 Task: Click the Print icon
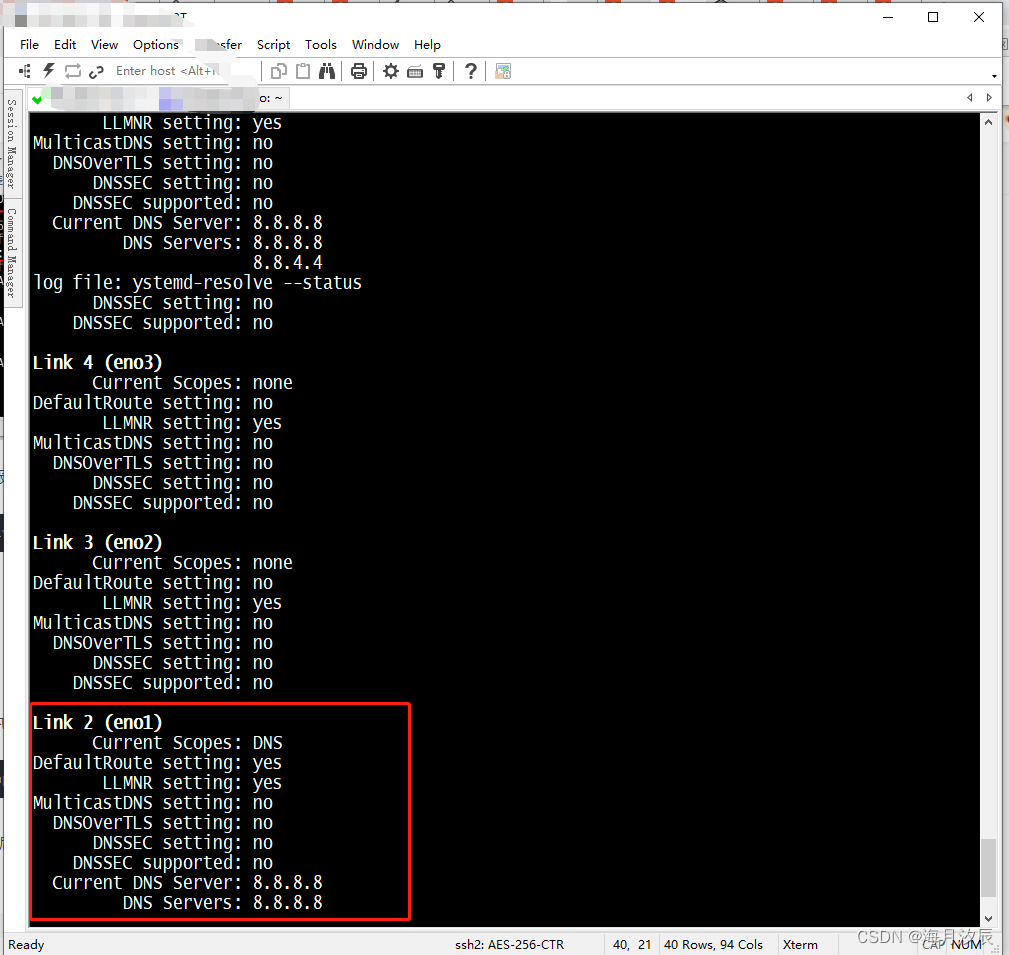[359, 71]
